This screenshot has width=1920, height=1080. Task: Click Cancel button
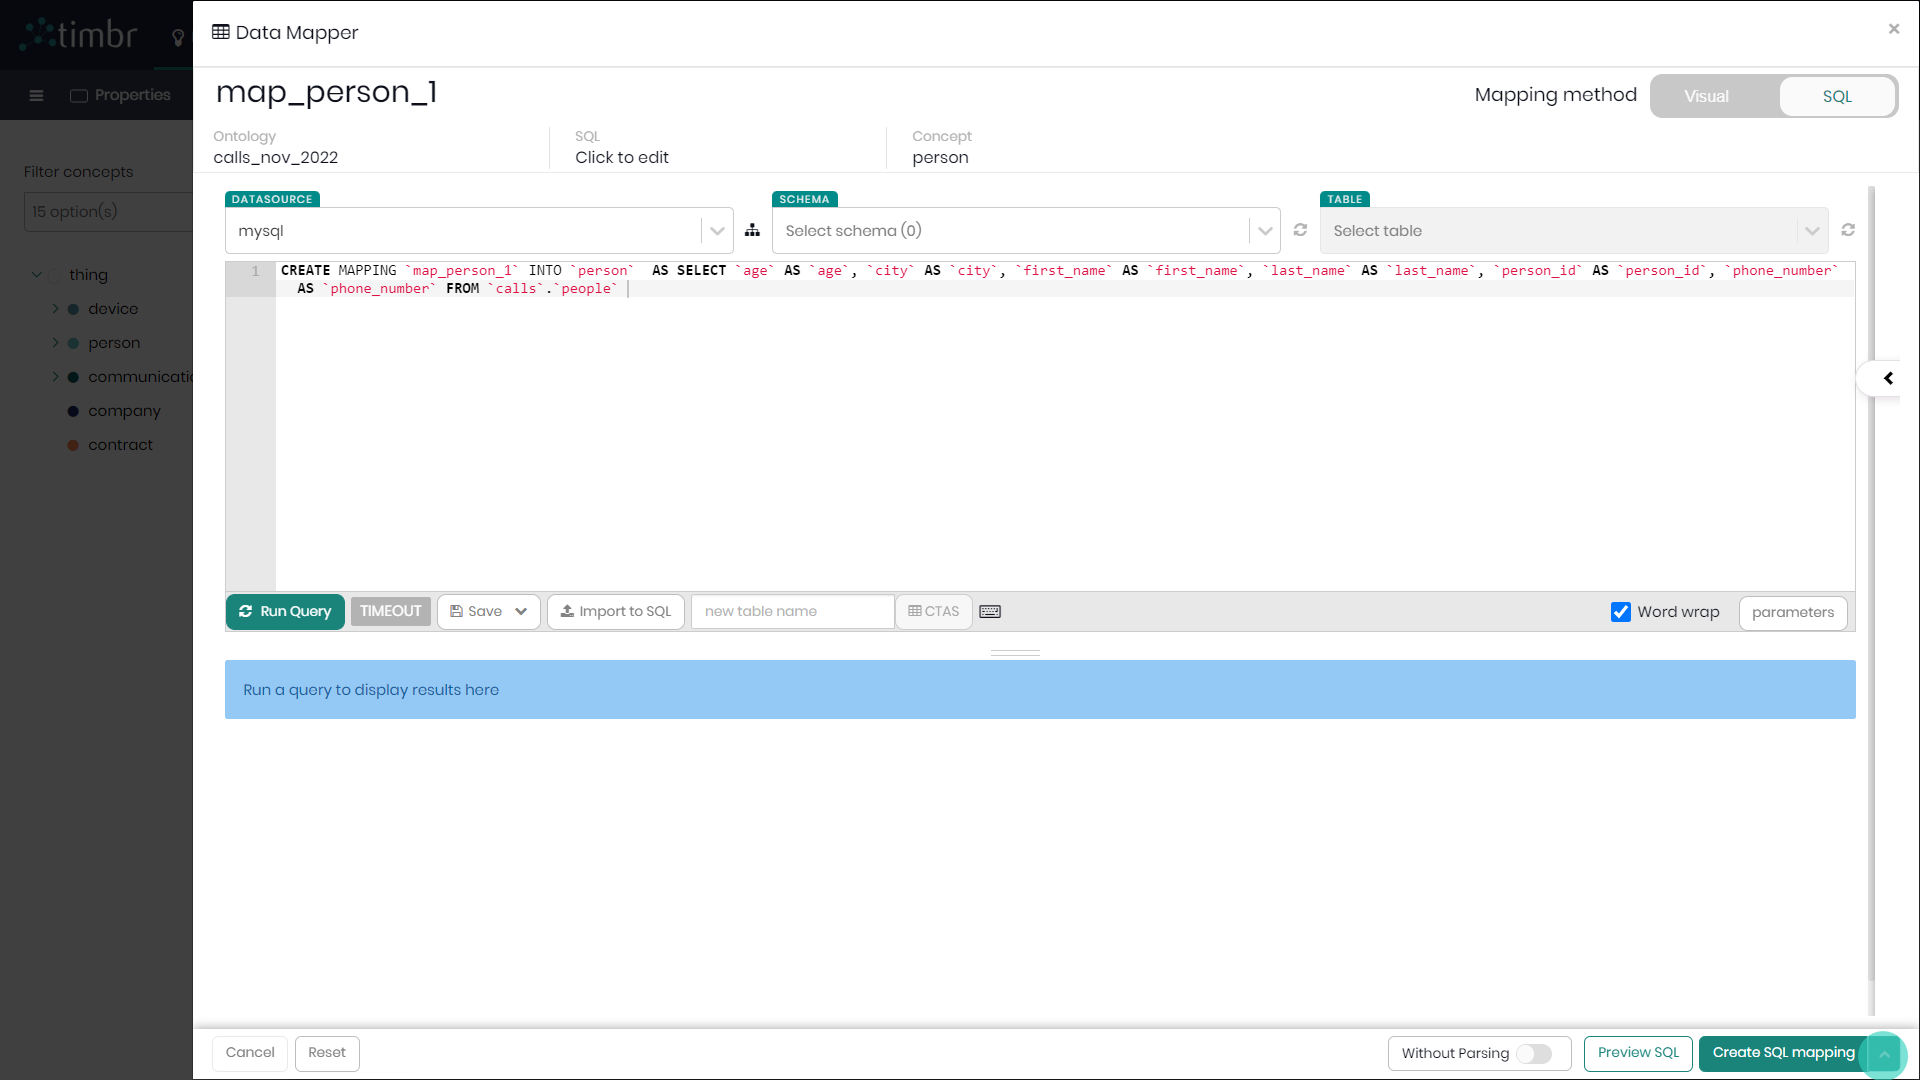250,1053
